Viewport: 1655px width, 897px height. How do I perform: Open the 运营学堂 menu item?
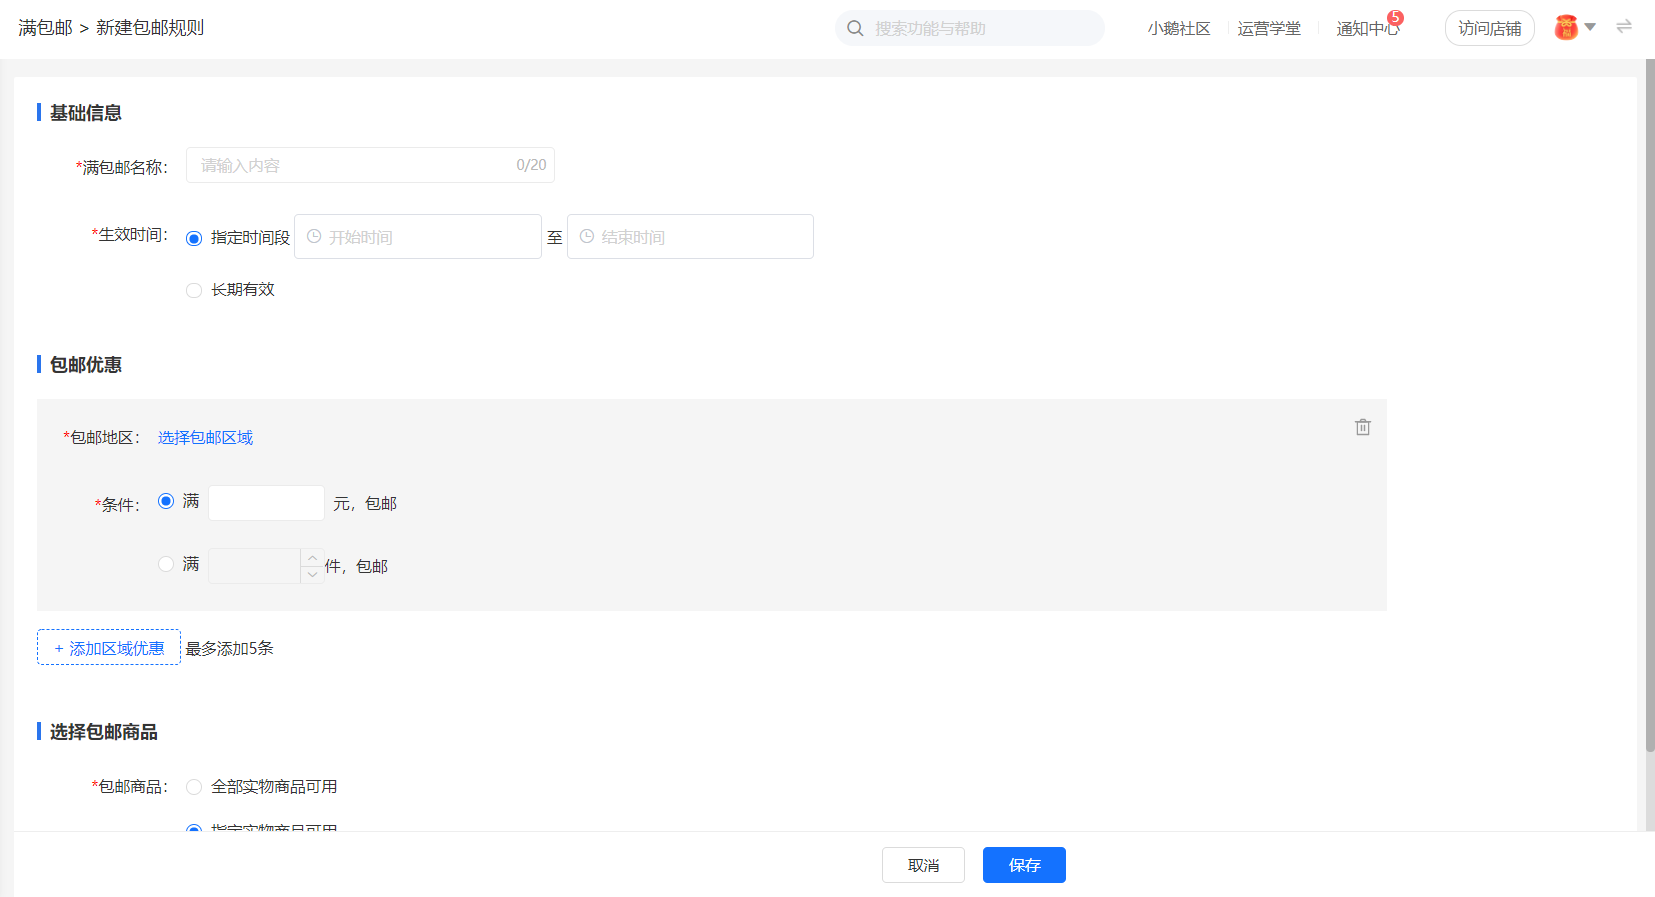(x=1269, y=29)
